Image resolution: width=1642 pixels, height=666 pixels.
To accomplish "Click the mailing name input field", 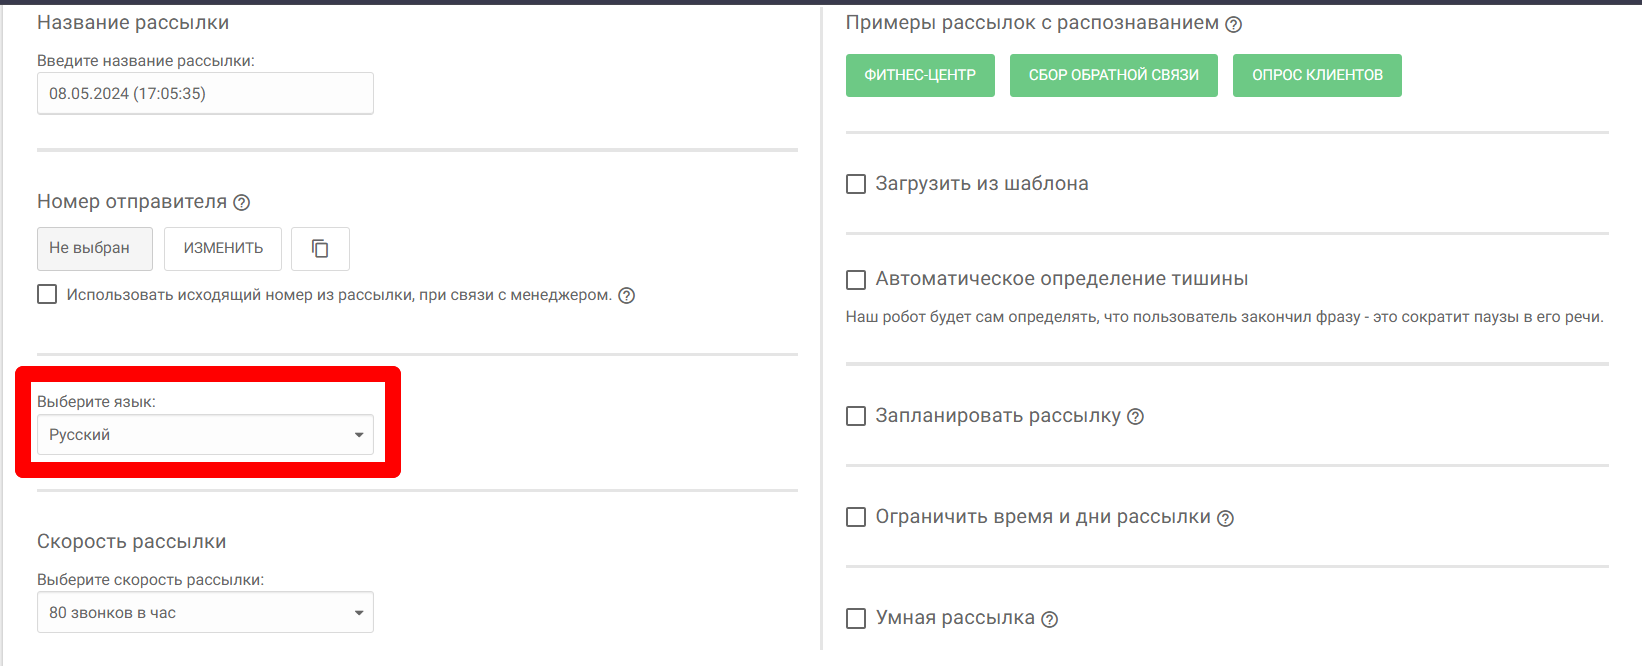I will [205, 94].
